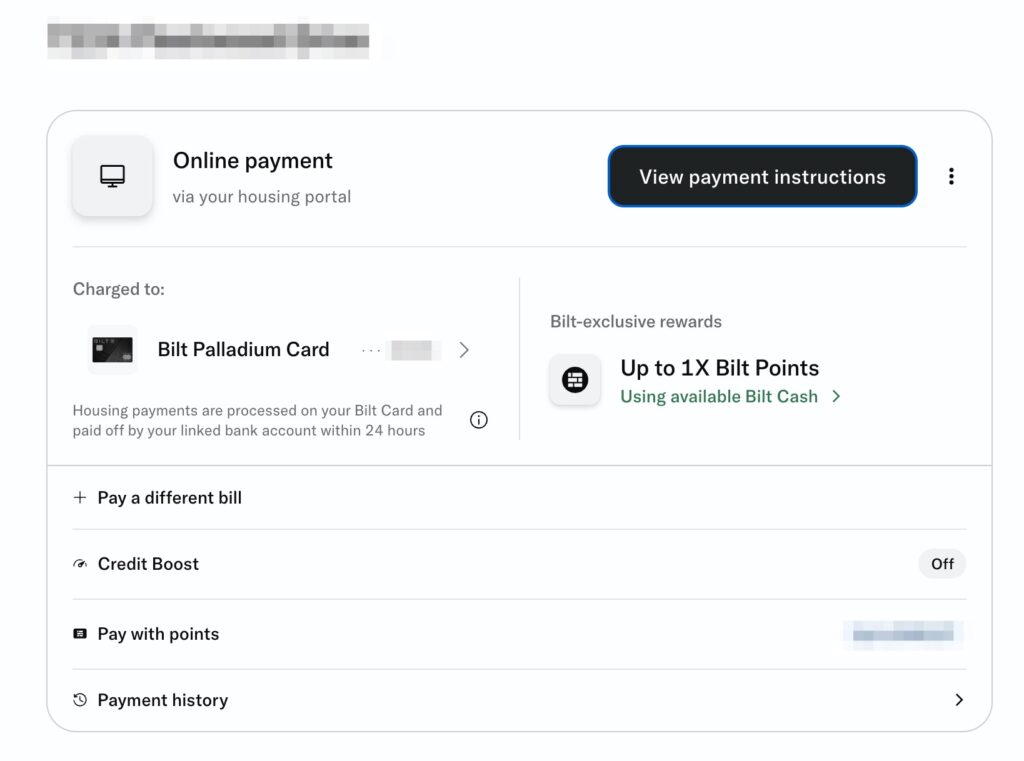1024x761 pixels.
Task: Click the Pay with points icon
Action: tap(80, 633)
